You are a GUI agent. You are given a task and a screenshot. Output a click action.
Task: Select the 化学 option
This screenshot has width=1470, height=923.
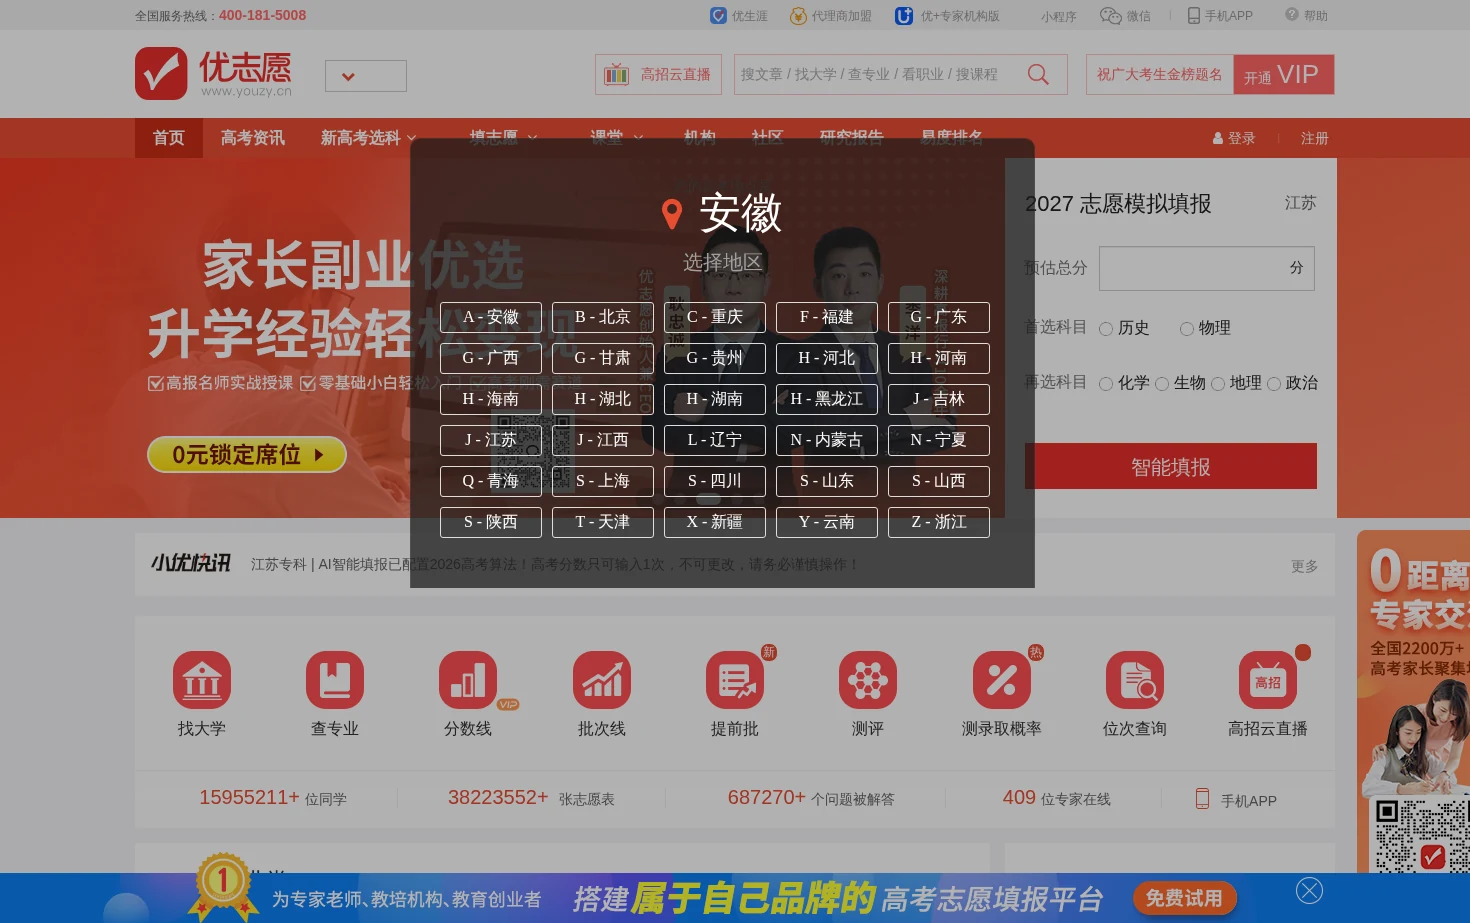pos(1106,384)
